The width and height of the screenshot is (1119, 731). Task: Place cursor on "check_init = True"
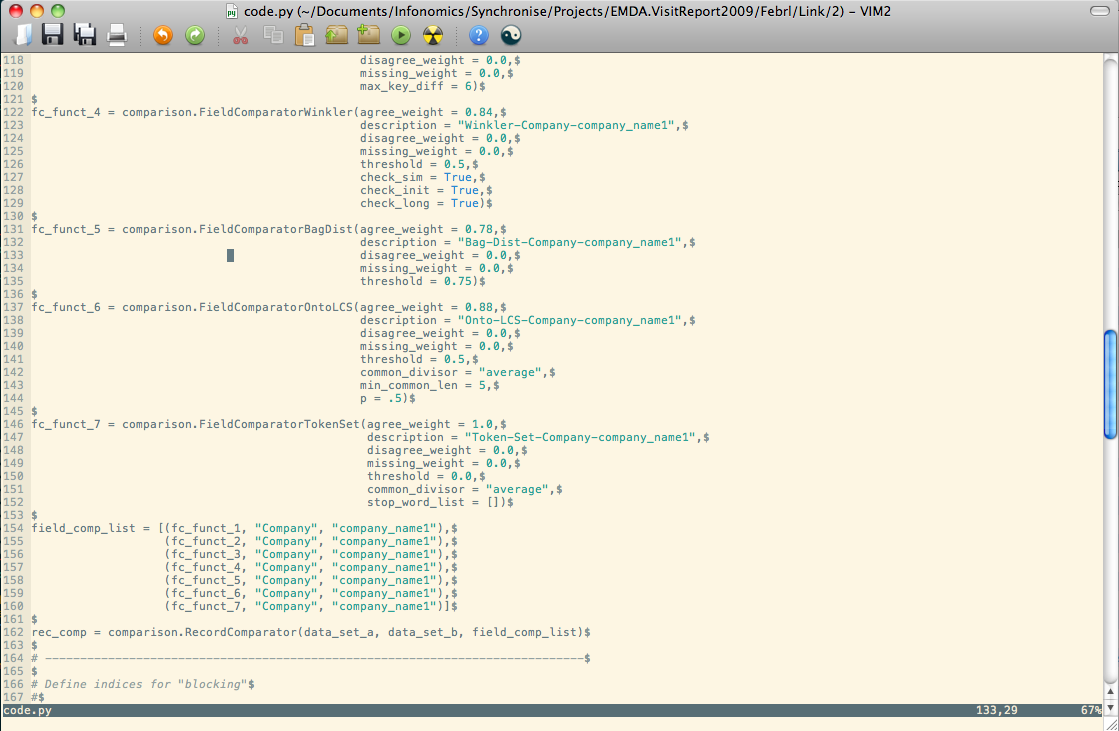(x=419, y=190)
